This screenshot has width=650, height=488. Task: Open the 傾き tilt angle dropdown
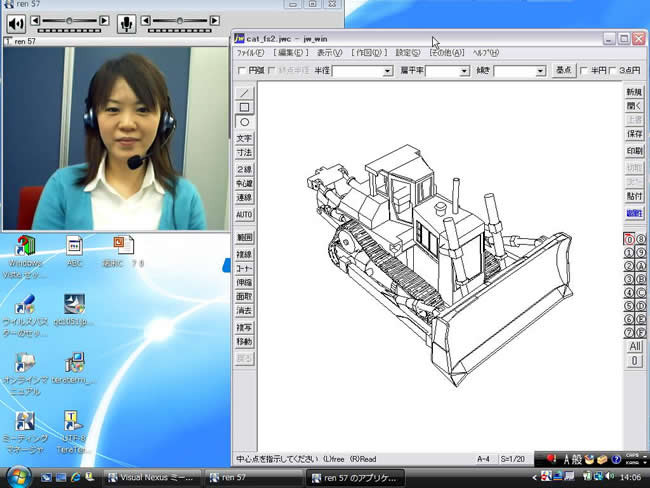point(540,71)
